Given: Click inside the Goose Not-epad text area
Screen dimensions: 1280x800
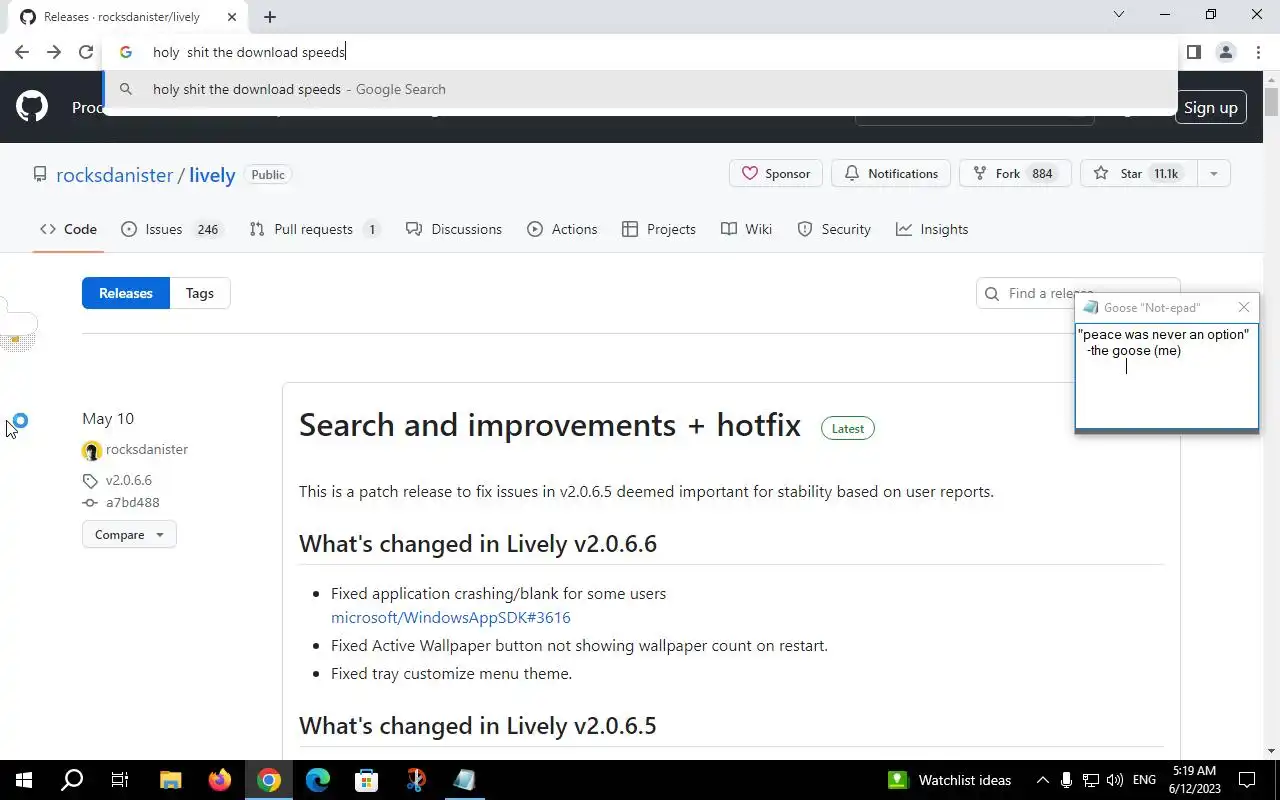Looking at the screenshot, I should click(x=1166, y=376).
